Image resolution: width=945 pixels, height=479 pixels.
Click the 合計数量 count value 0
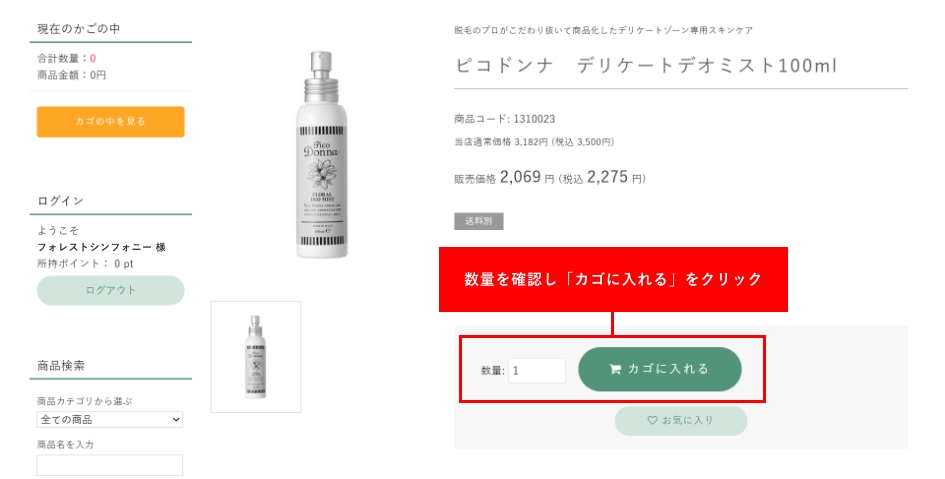coord(93,58)
